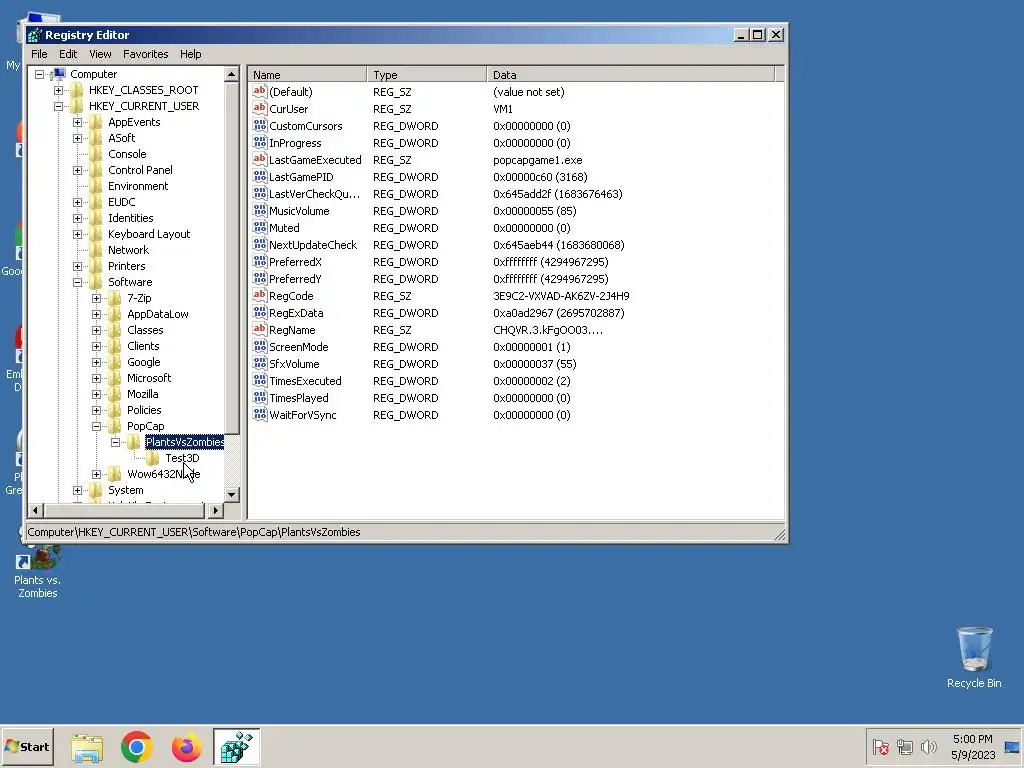Launch Firefox from the taskbar

click(x=186, y=748)
